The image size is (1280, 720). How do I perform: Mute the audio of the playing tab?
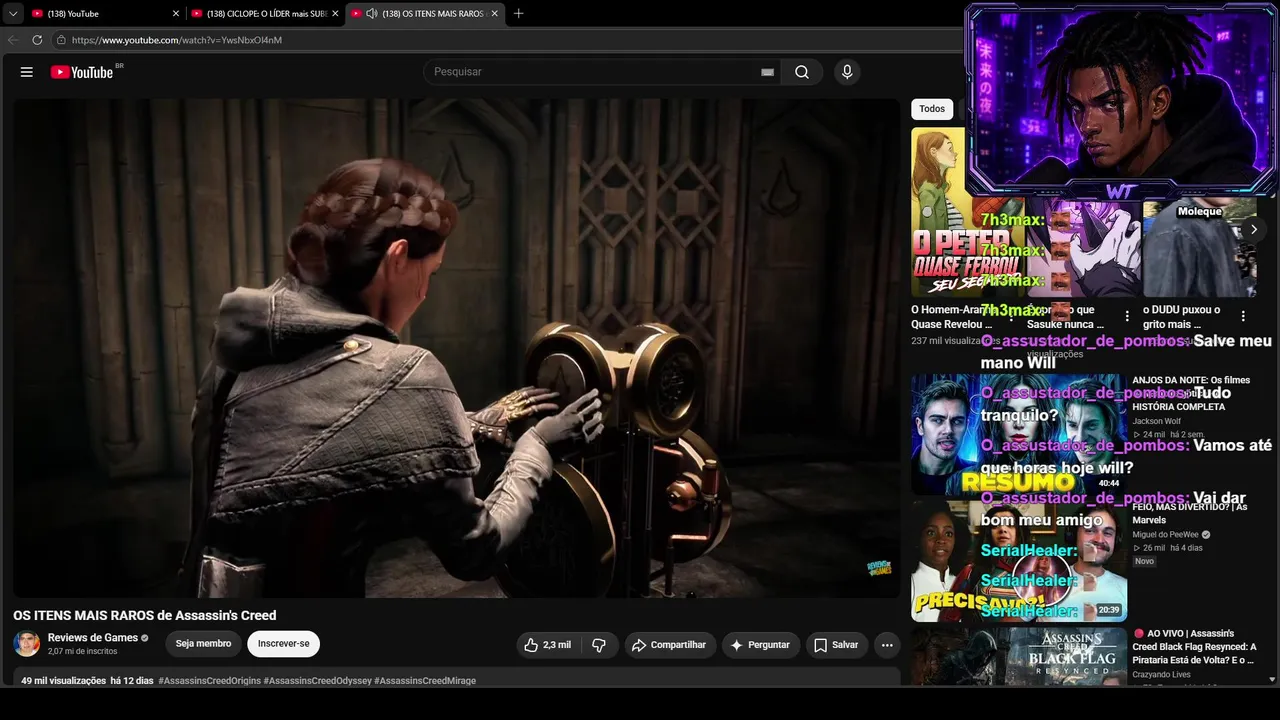tap(371, 14)
